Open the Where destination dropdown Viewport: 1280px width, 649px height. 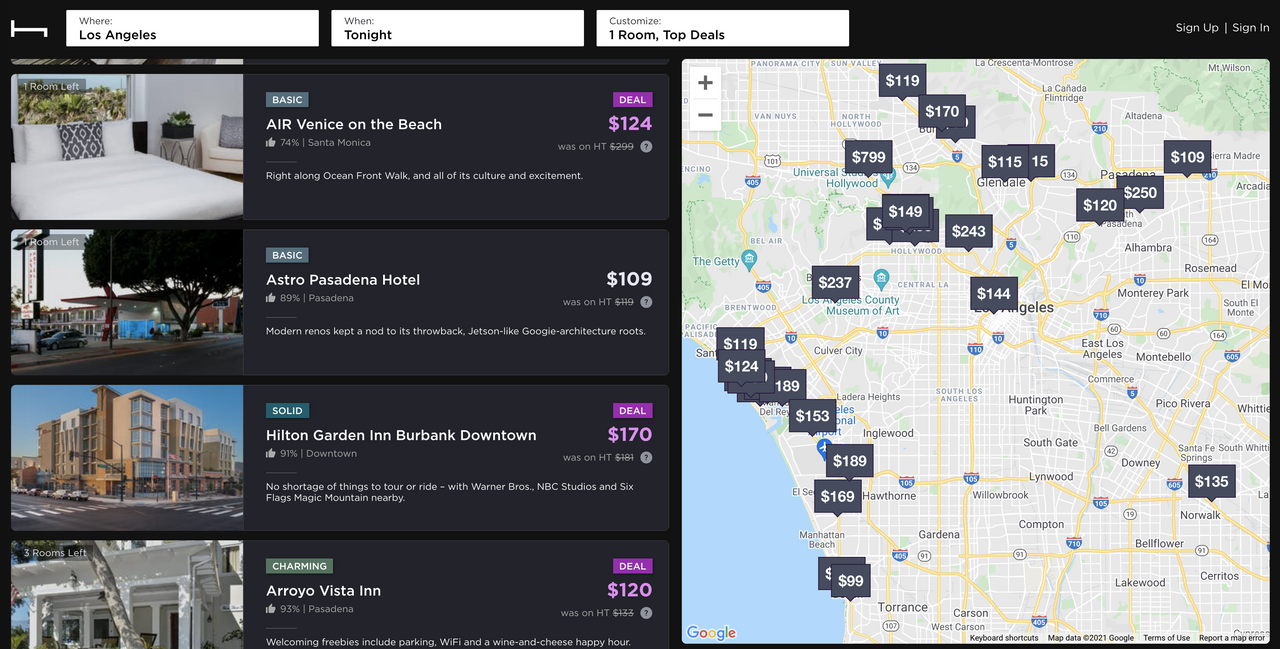point(192,28)
